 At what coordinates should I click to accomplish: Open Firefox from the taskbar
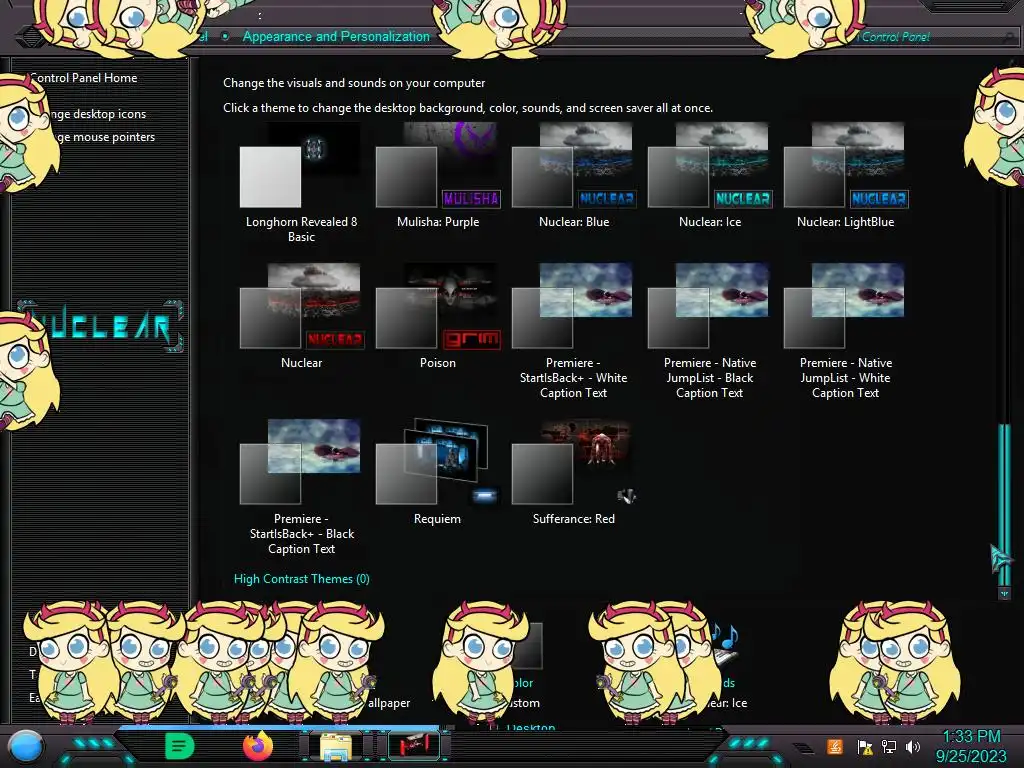(x=258, y=746)
